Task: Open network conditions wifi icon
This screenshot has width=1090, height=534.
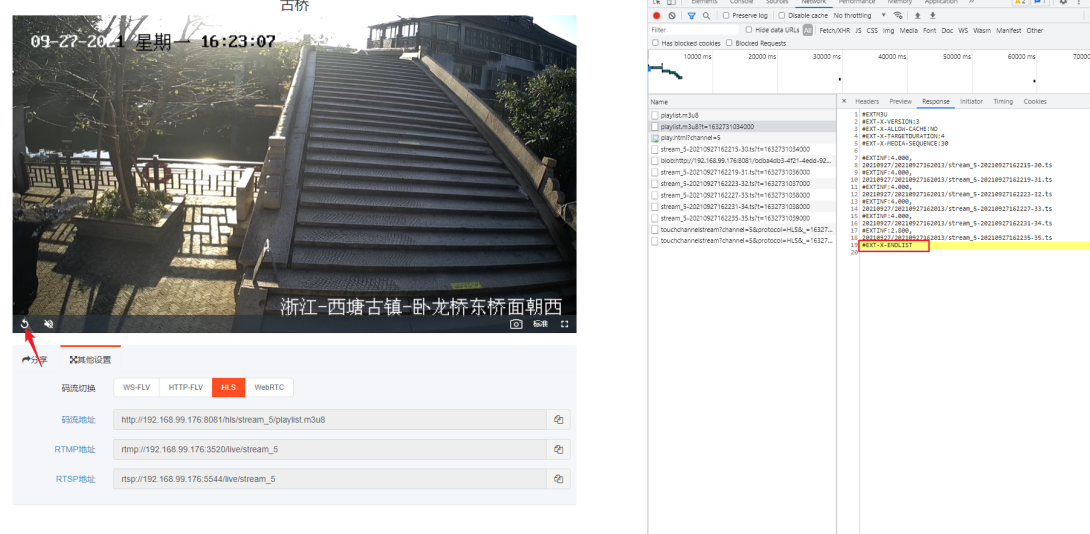Action: coord(898,15)
